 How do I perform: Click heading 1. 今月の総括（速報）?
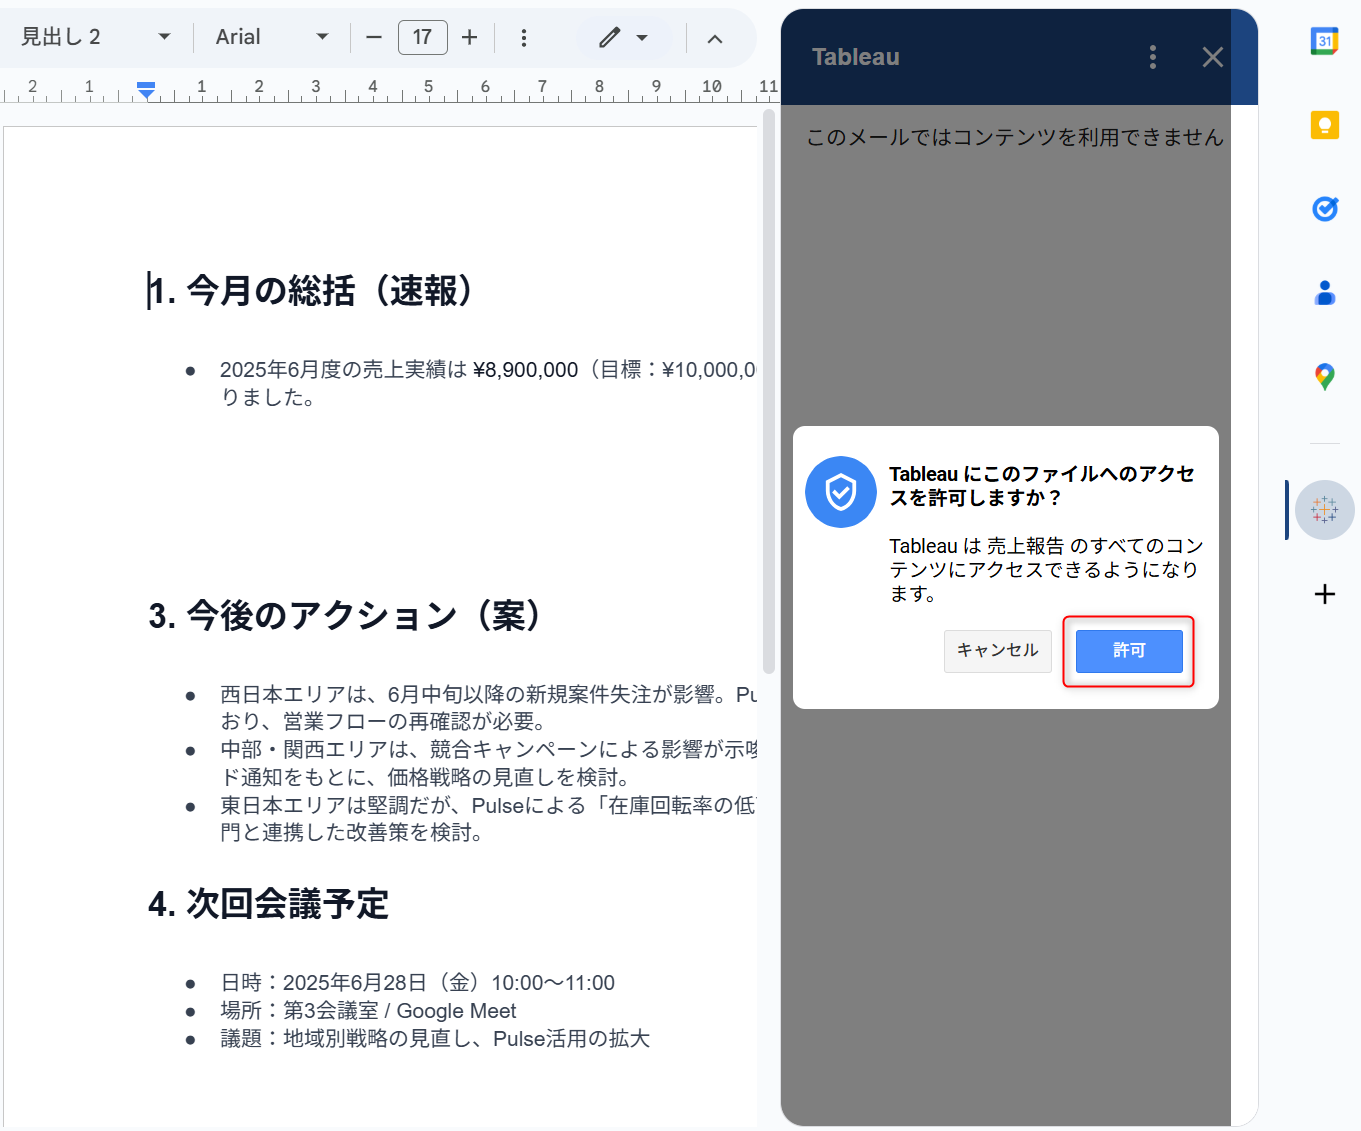(x=310, y=291)
